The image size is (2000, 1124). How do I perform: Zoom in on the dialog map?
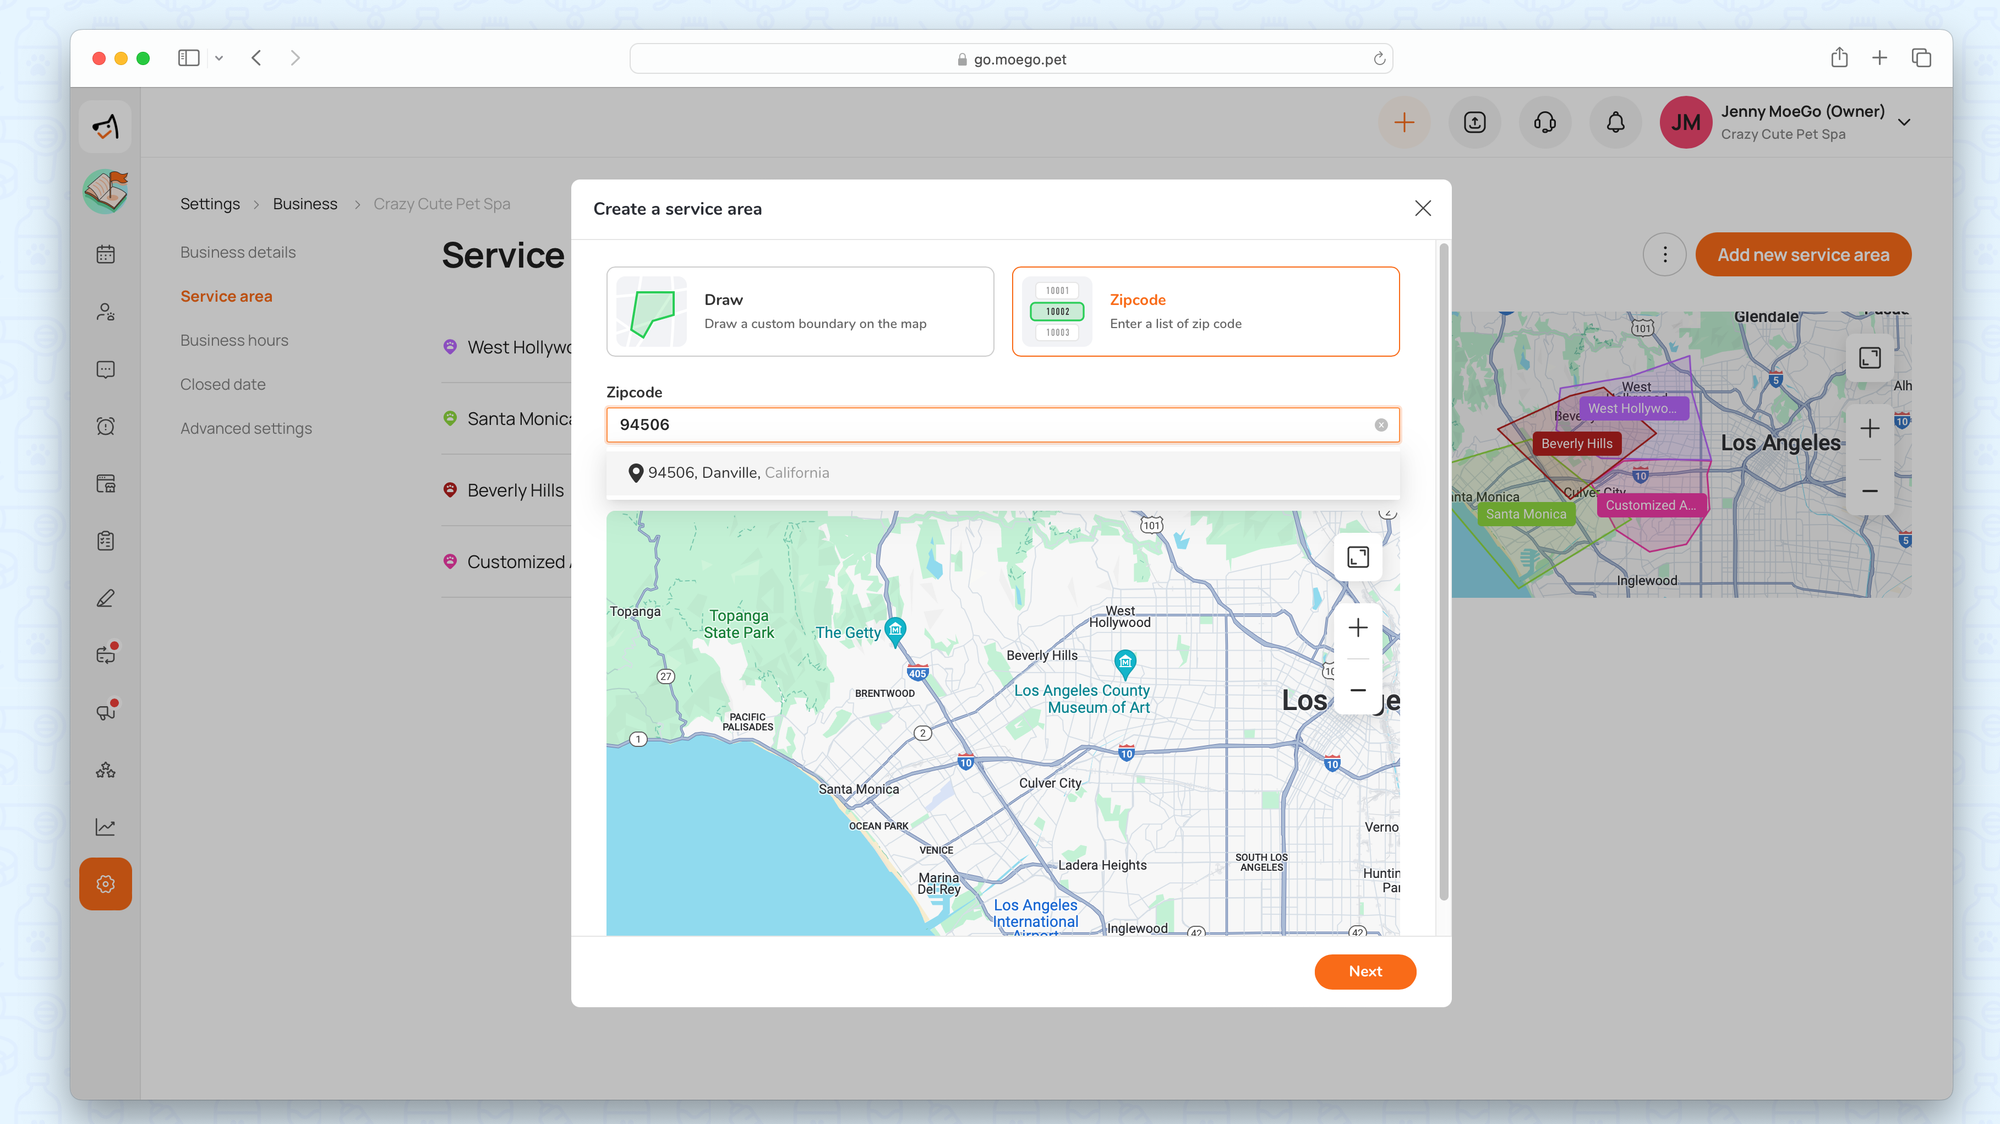(1358, 628)
